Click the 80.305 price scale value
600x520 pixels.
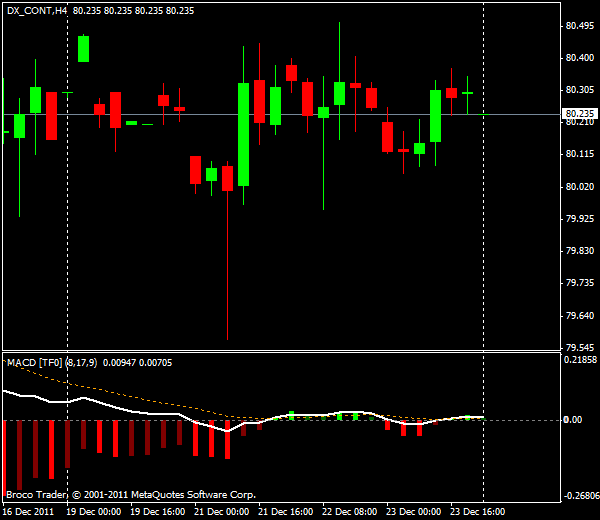click(x=580, y=90)
